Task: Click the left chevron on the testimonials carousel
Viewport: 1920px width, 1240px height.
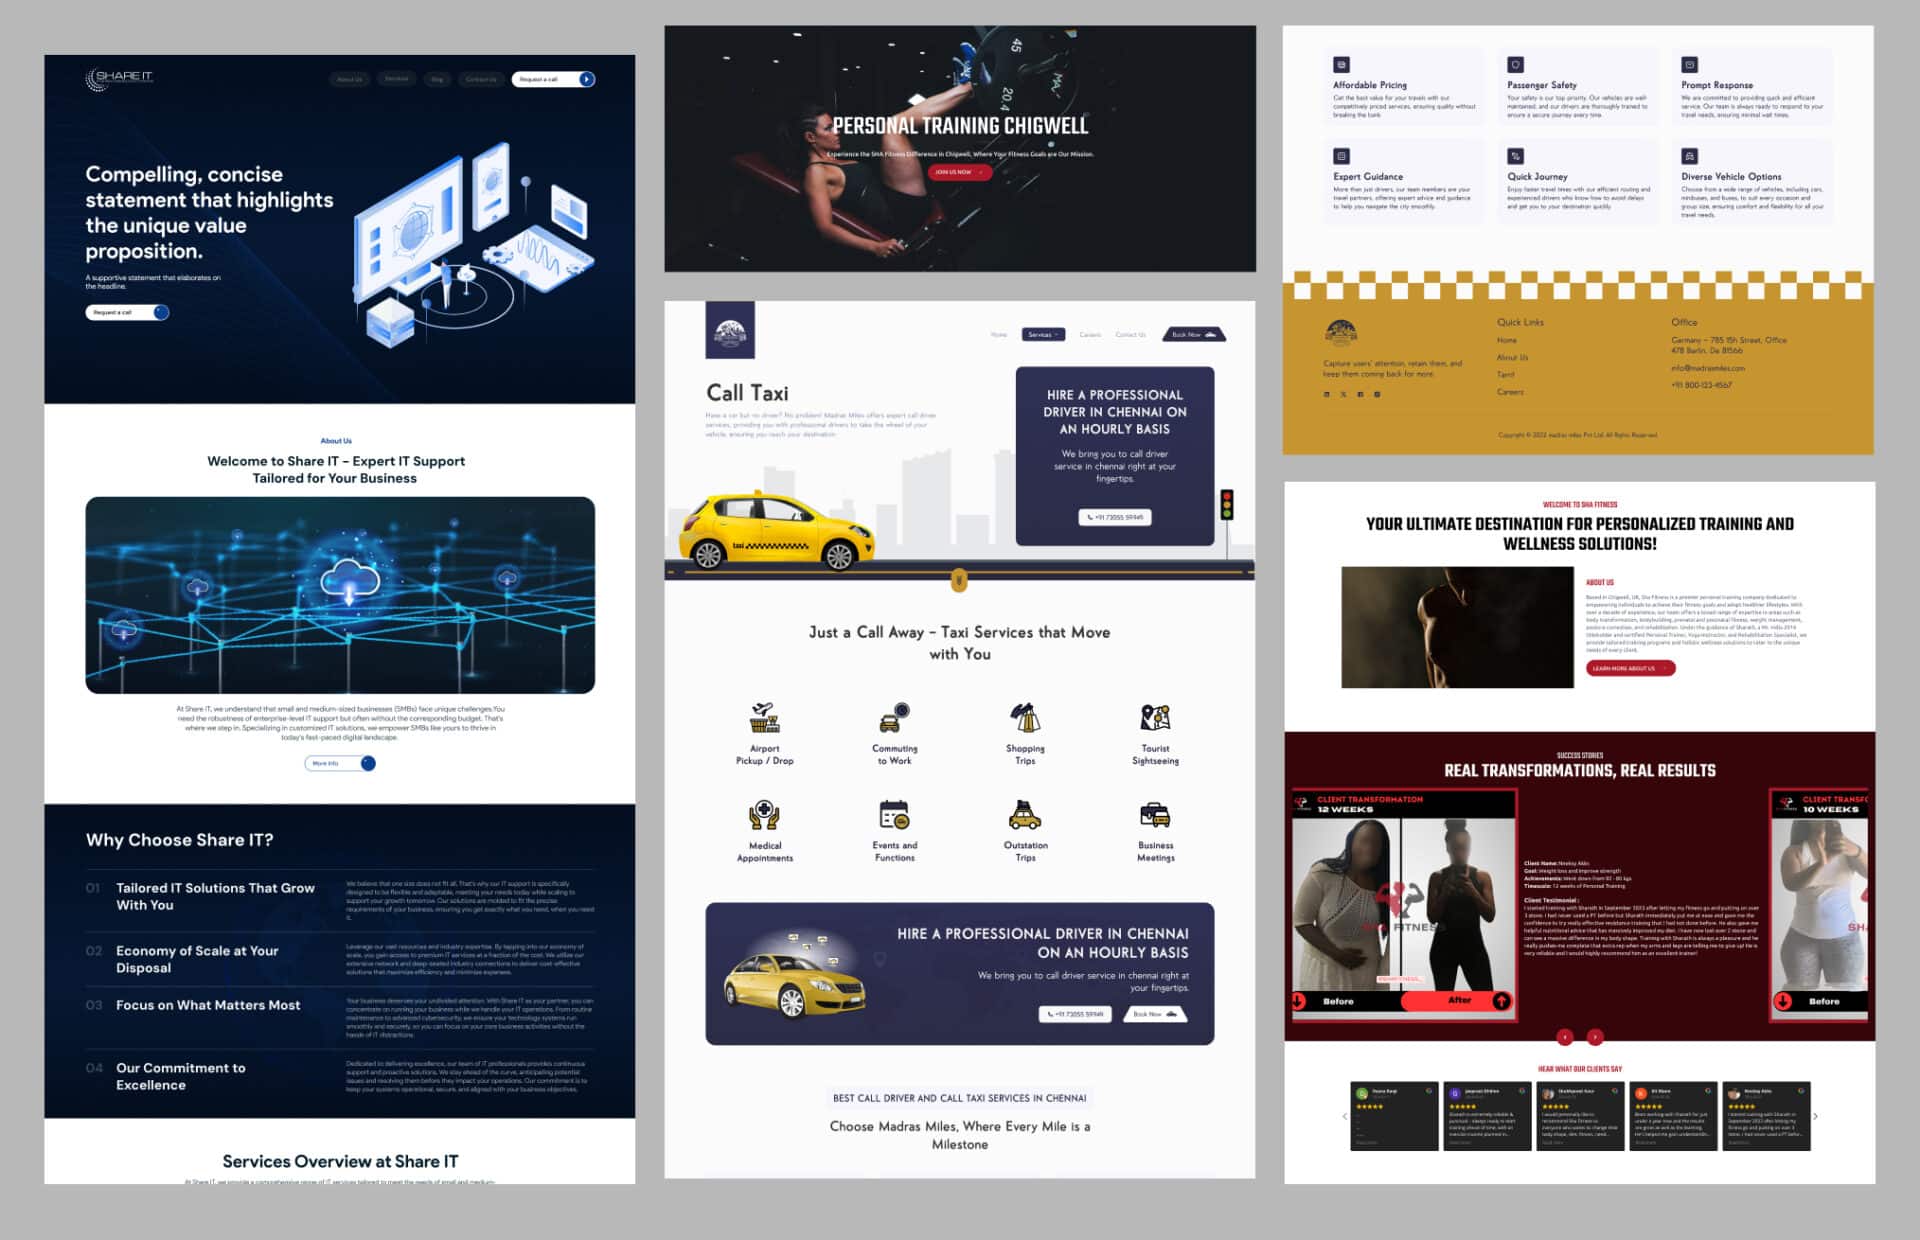Action: (1343, 1115)
